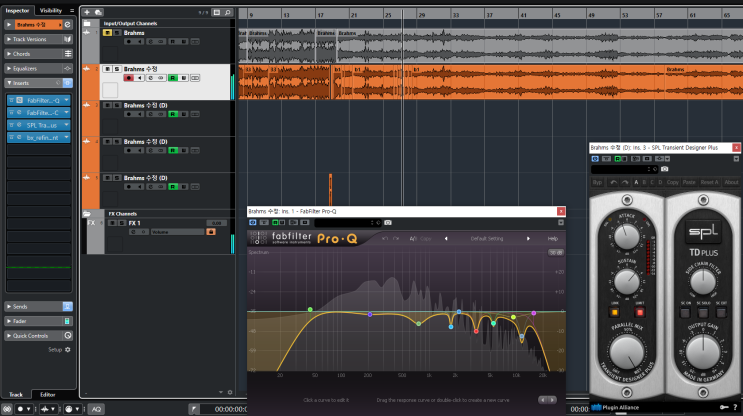This screenshot has height=416, width=743.
Task: Bypass all inserts in Inserts header
Action: (67, 83)
